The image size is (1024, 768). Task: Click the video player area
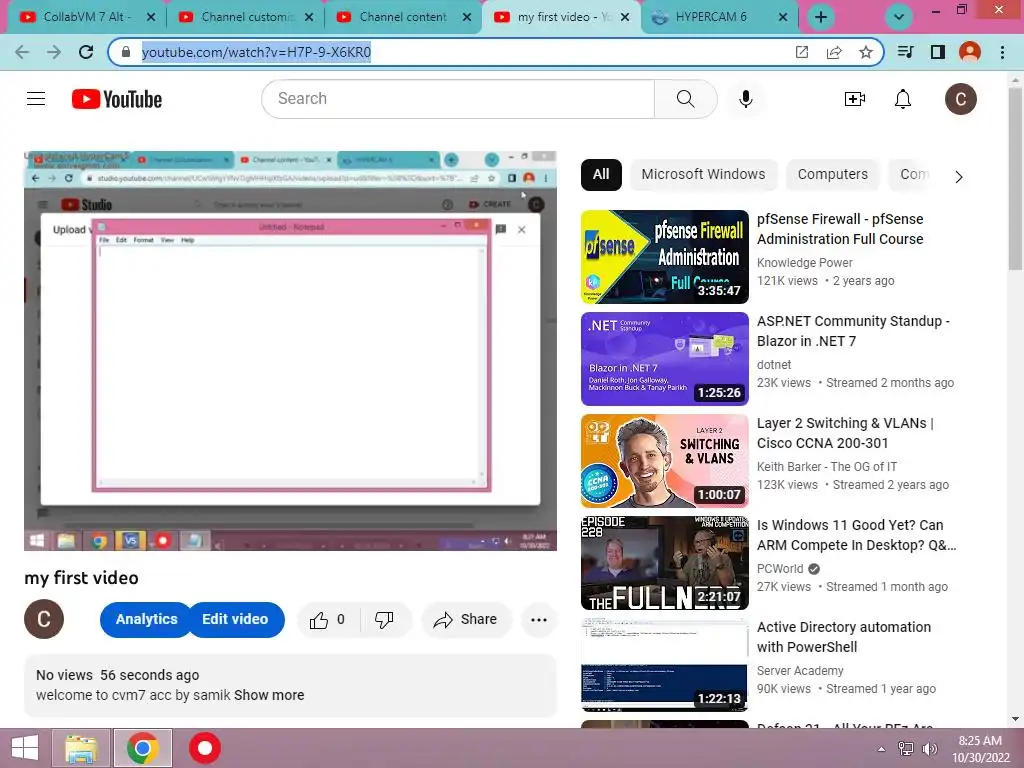tap(291, 351)
